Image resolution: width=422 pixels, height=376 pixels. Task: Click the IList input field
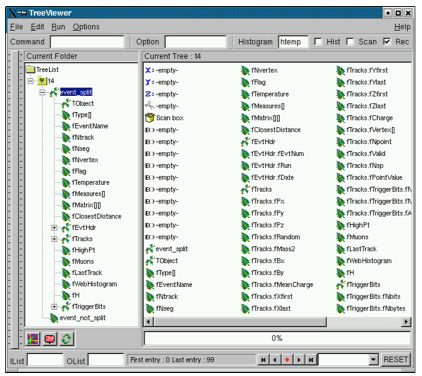pos(45,360)
